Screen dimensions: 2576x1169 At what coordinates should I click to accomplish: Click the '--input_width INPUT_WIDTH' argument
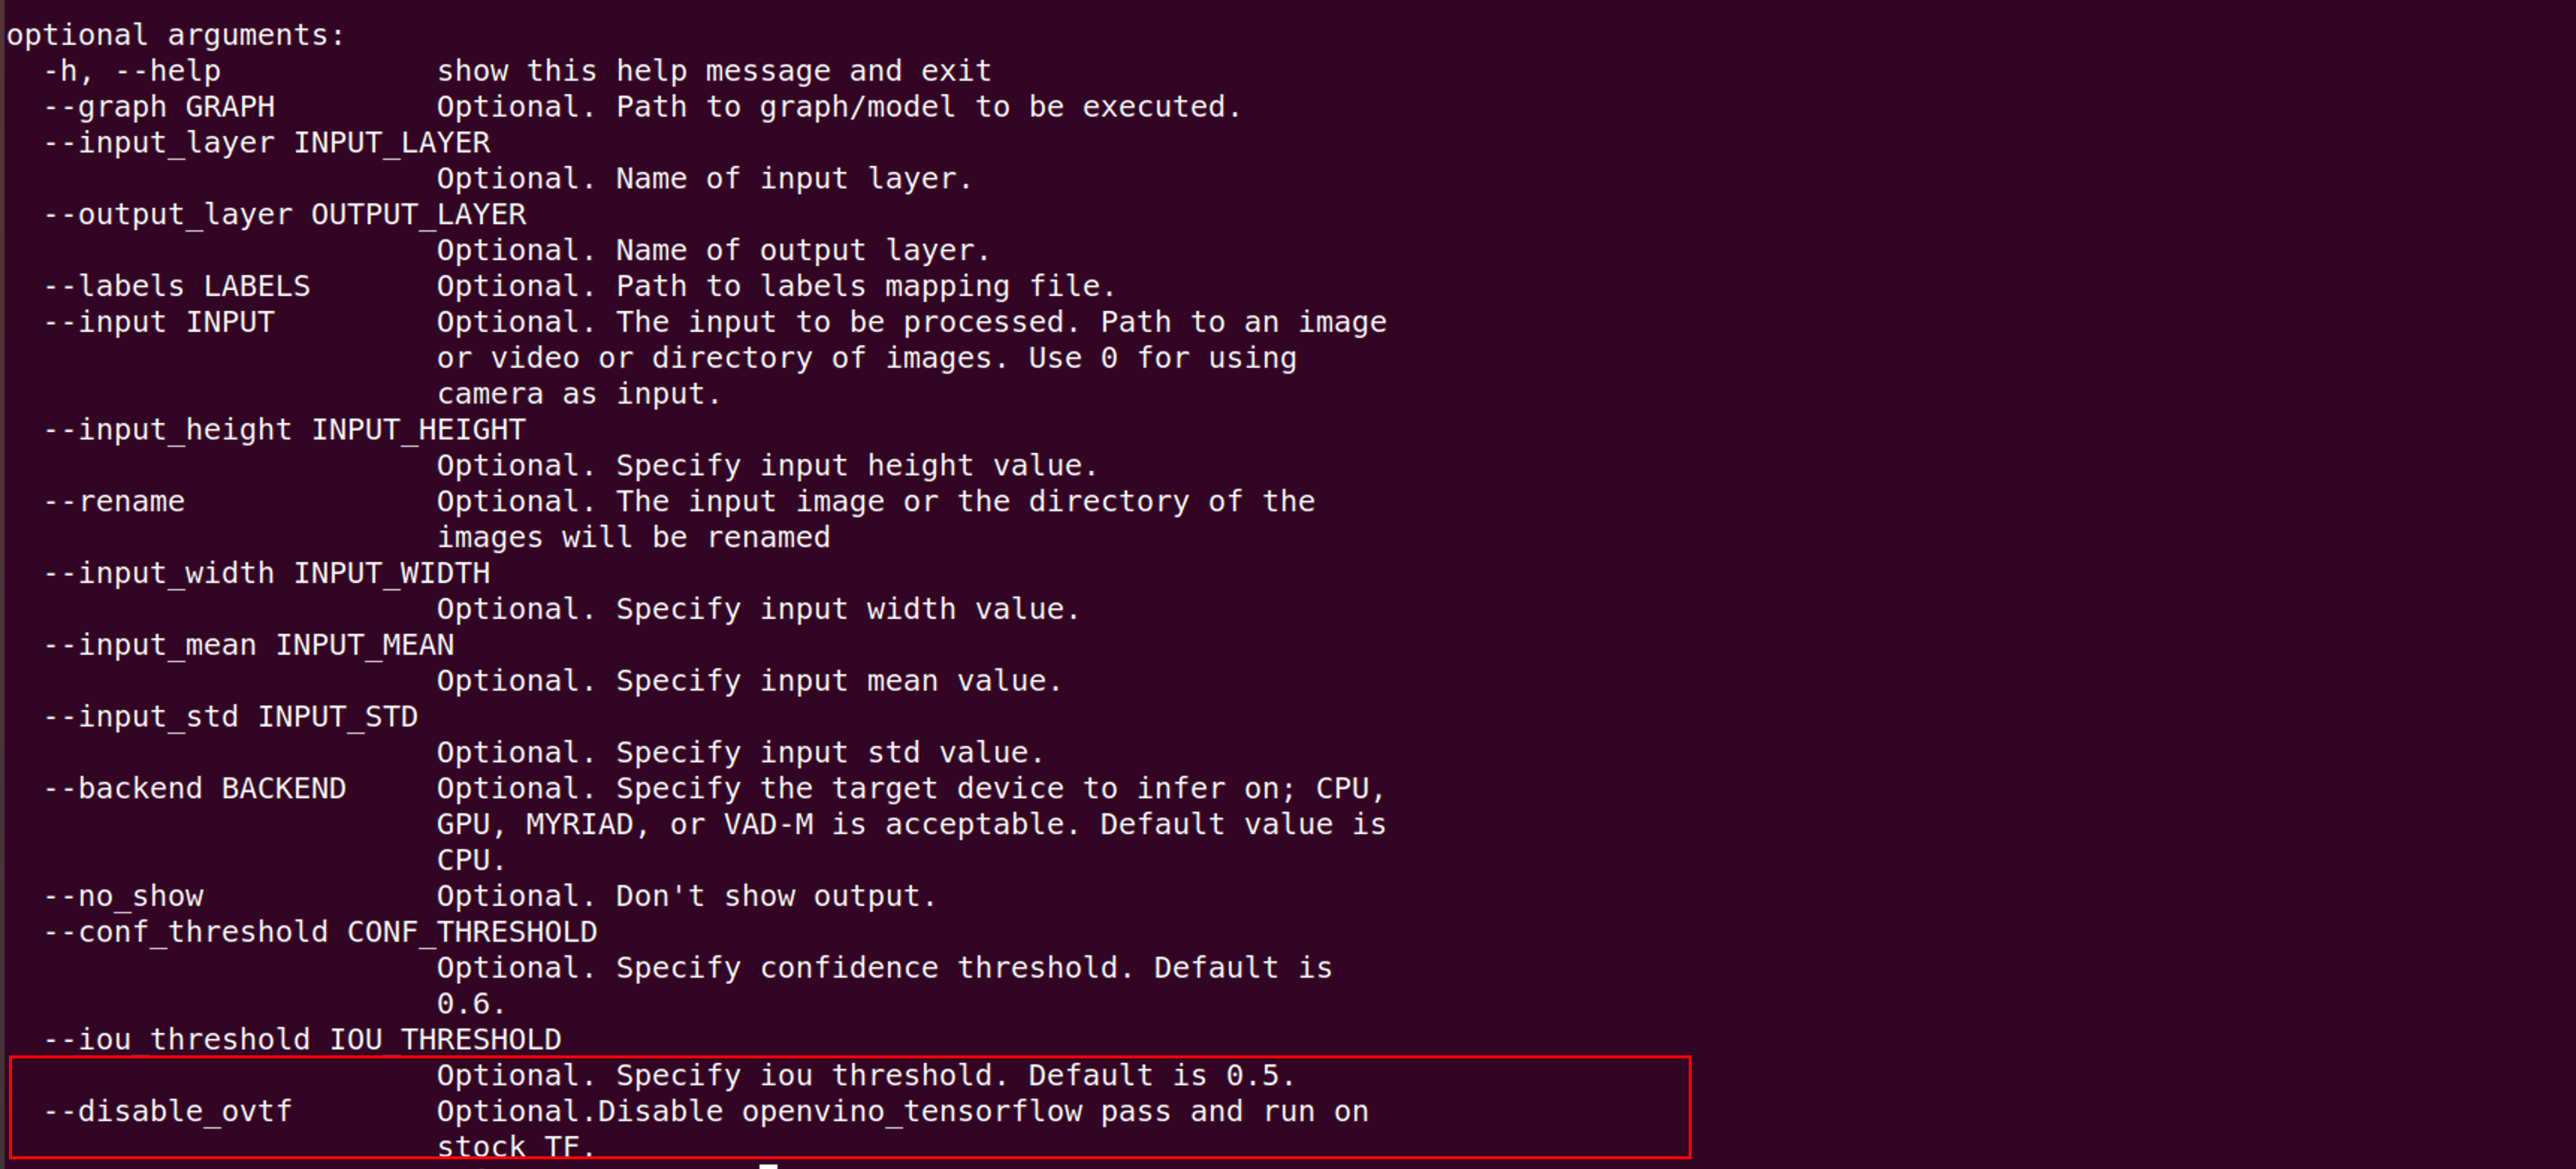pyautogui.click(x=267, y=574)
